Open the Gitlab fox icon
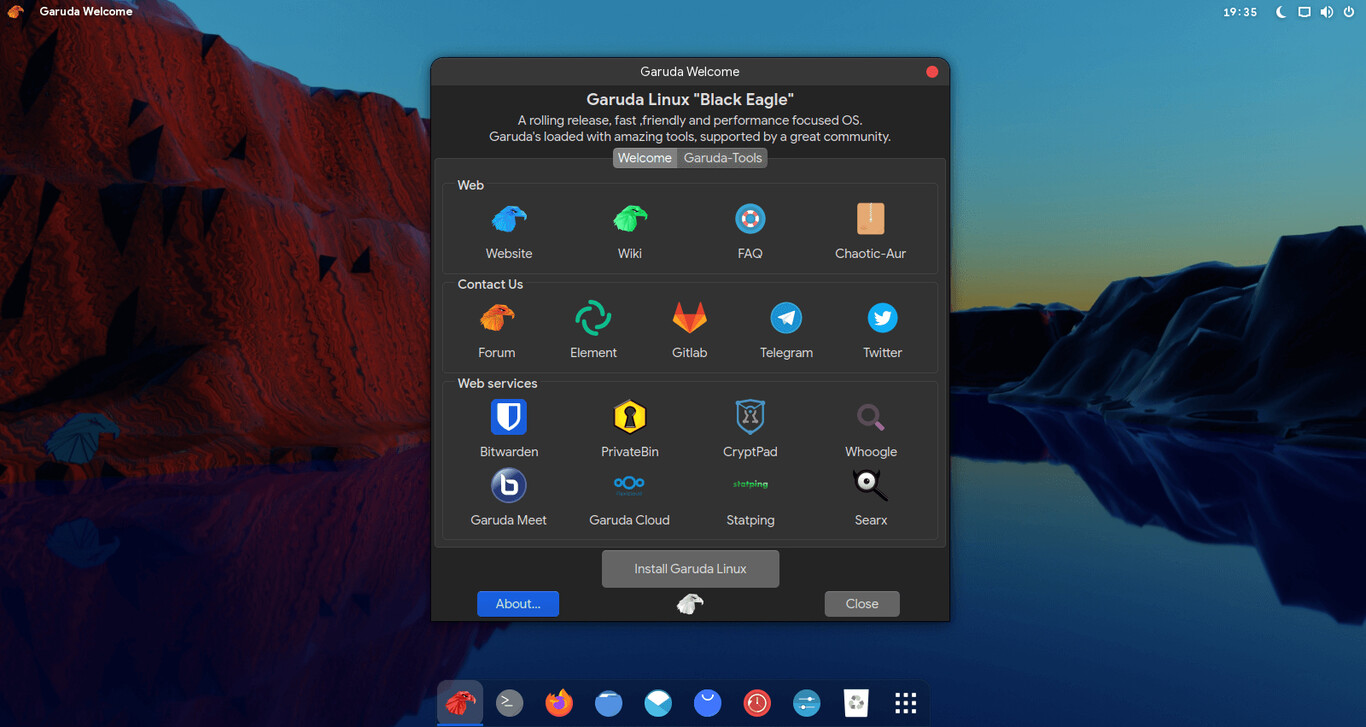Viewport: 1366px width, 727px height. (x=689, y=318)
